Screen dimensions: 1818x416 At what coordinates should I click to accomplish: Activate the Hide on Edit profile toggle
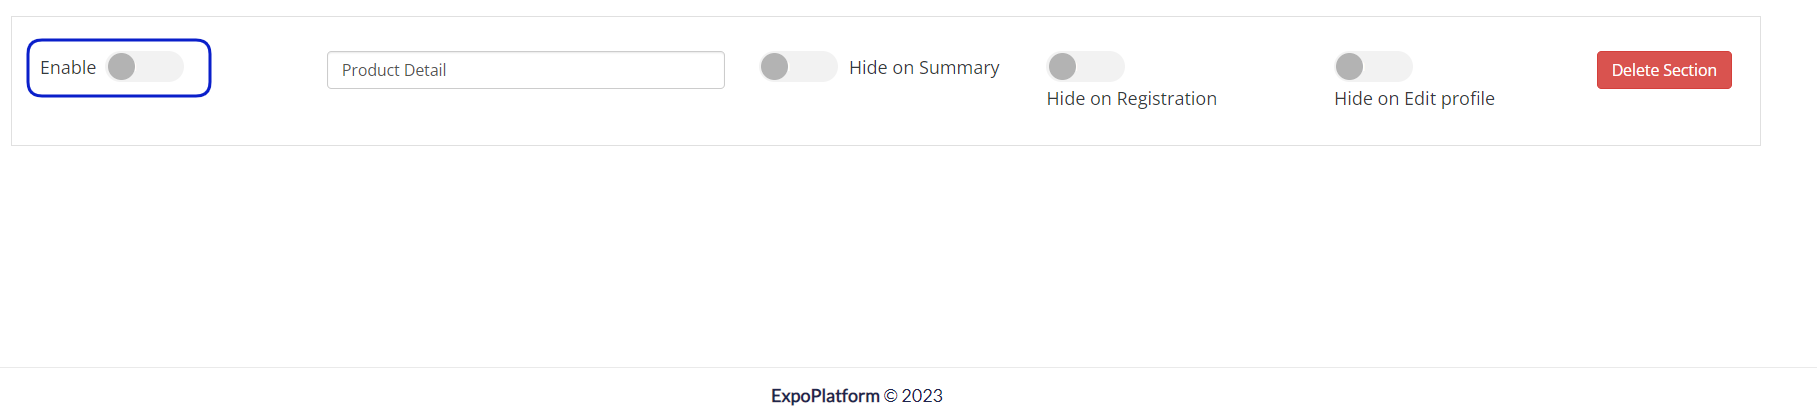(x=1373, y=67)
